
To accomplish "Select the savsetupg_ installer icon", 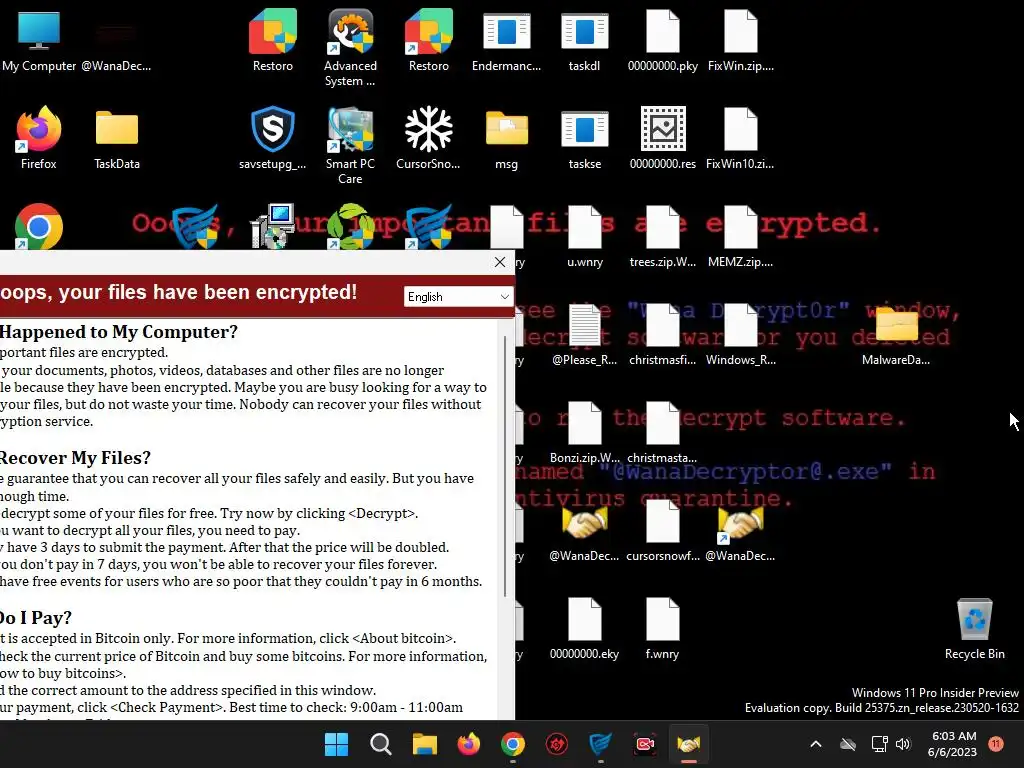I will [x=272, y=138].
